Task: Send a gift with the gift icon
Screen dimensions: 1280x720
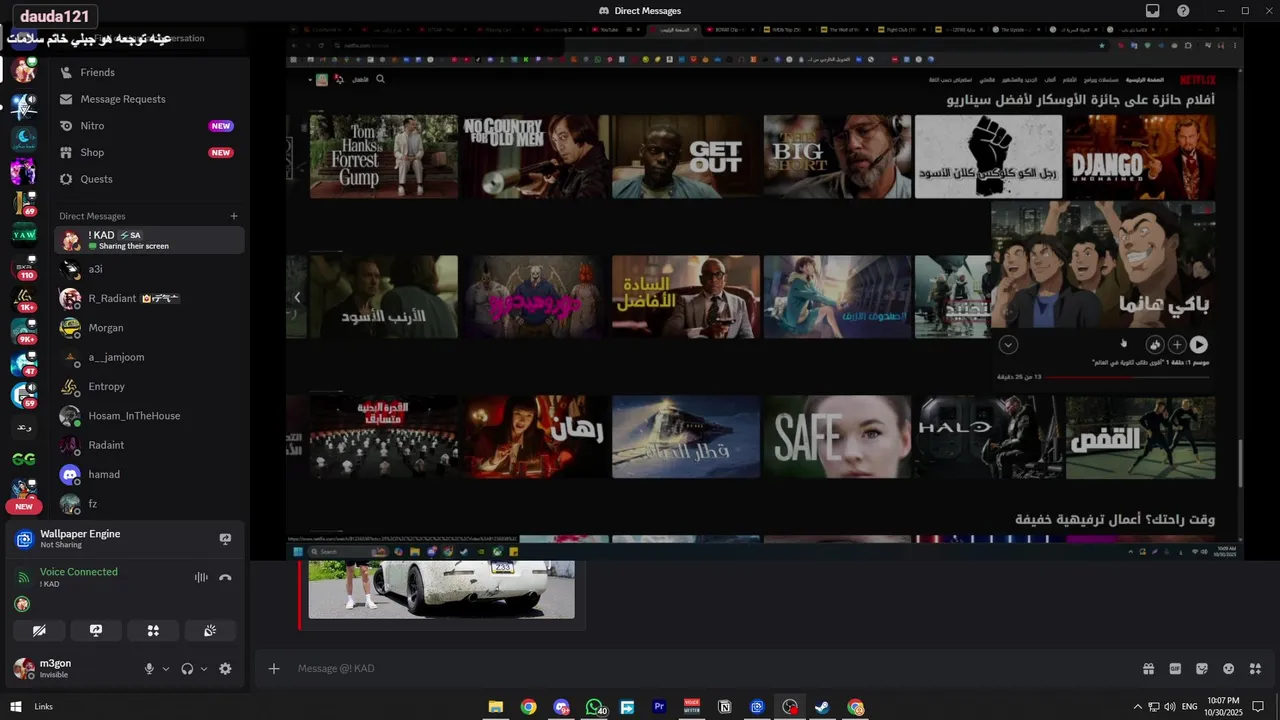Action: pyautogui.click(x=1148, y=668)
